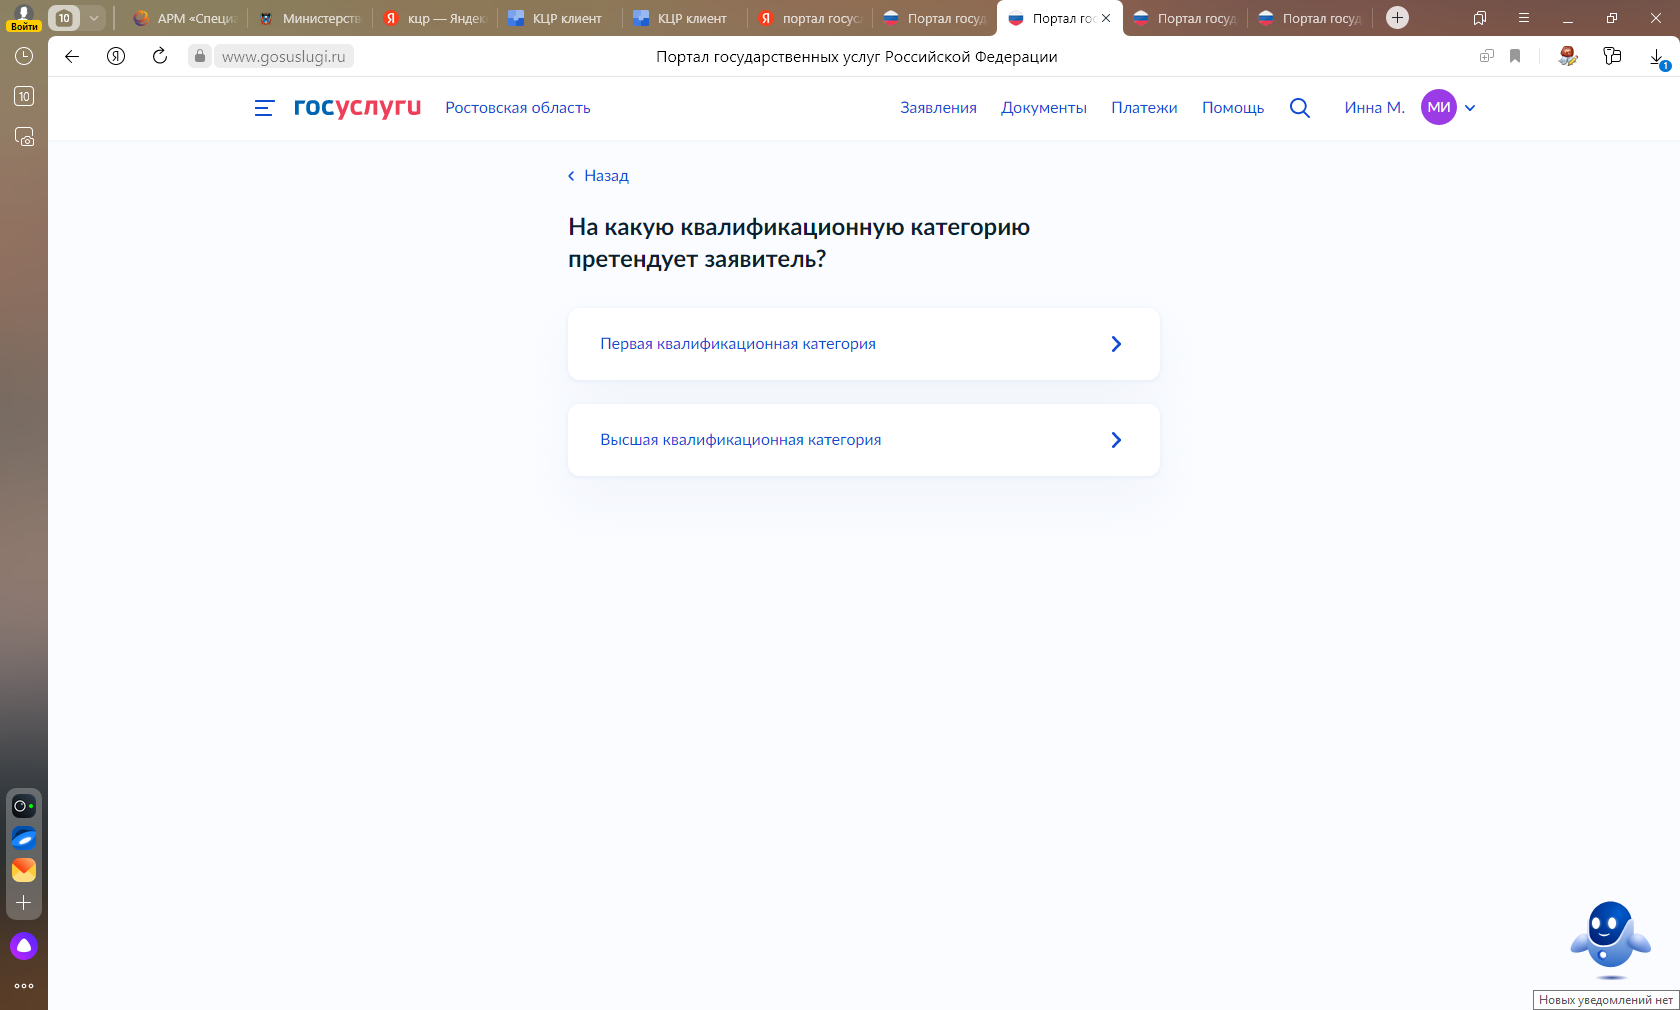Expand the user account dropdown chevron
Viewport: 1680px width, 1010px height.
click(1470, 108)
